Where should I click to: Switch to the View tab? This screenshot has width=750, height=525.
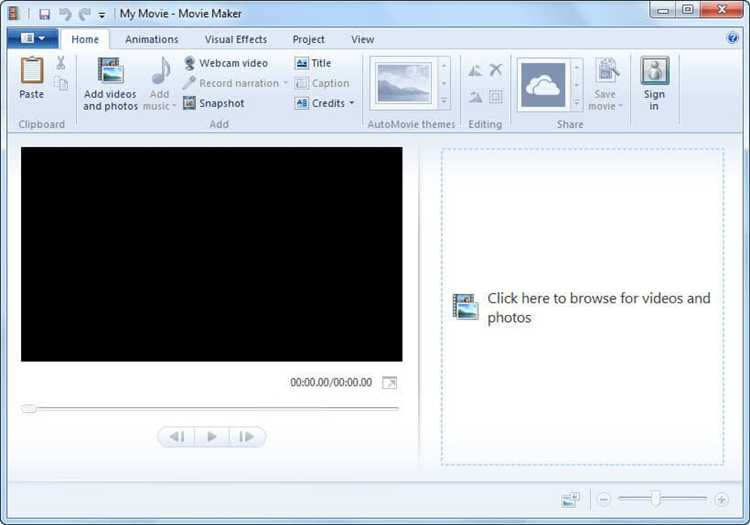click(x=363, y=39)
